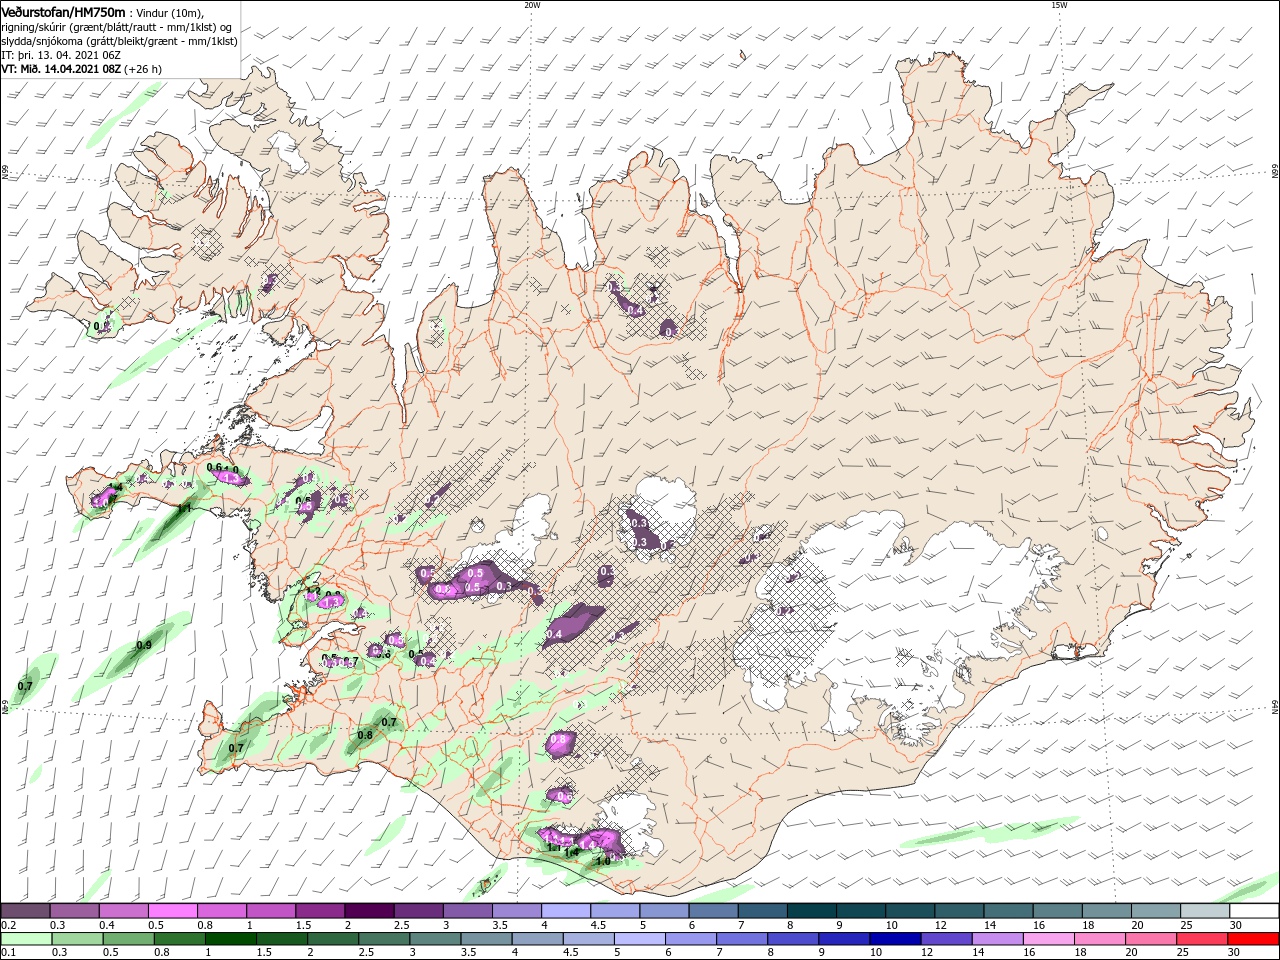Pick the darkest green 1 rain scale swatch
This screenshot has height=960, width=1280.
[x=229, y=939]
